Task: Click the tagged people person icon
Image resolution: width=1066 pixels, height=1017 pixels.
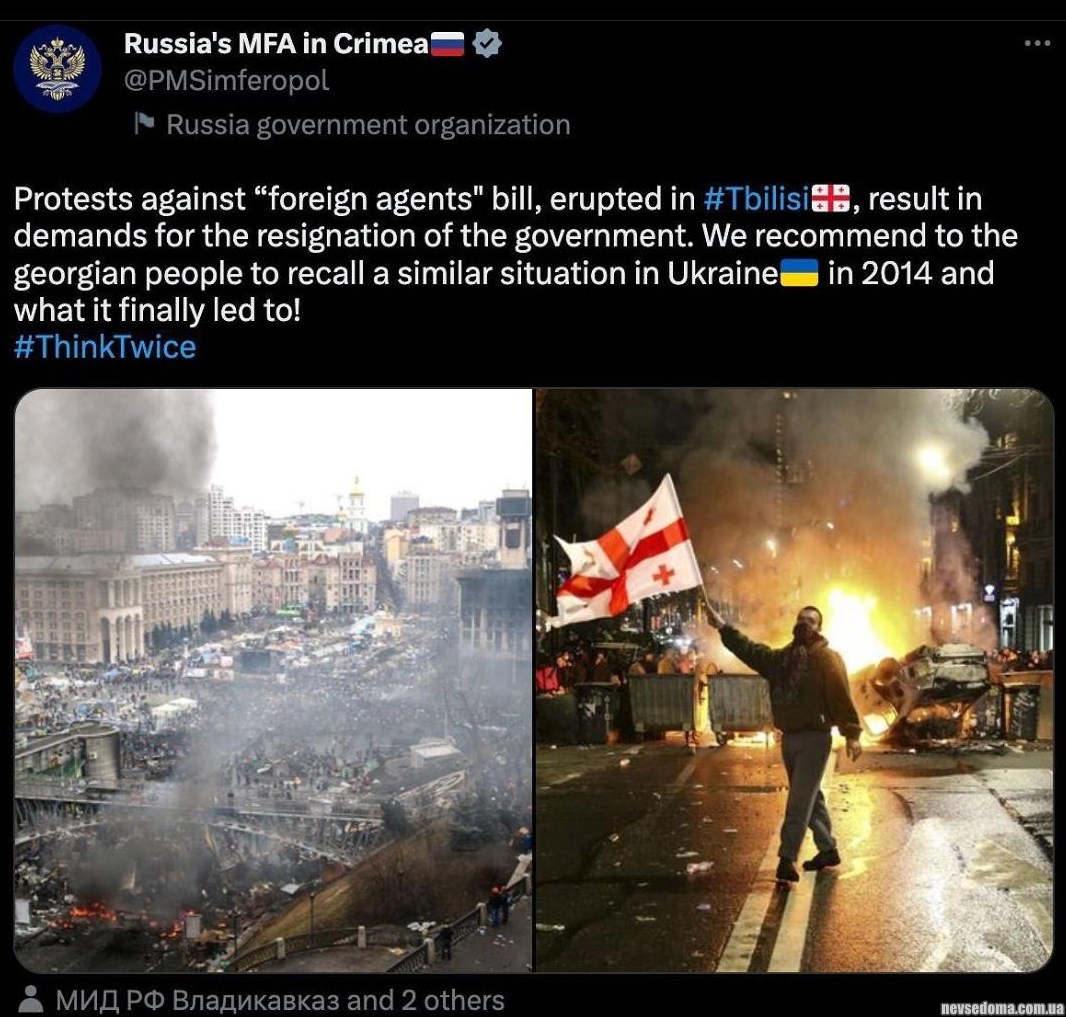Action: [x=29, y=999]
